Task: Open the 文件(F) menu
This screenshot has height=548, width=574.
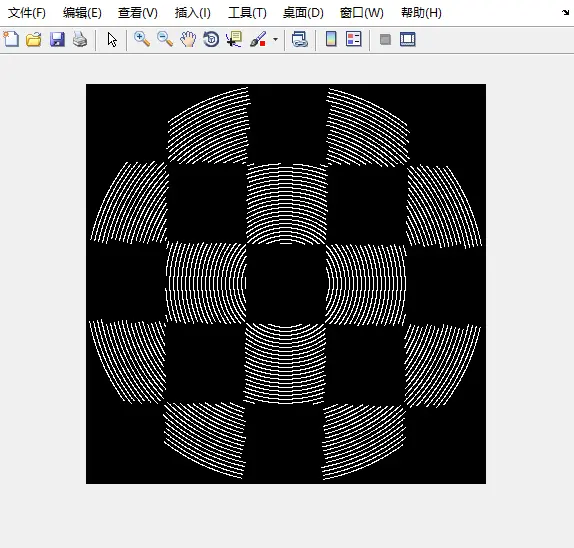Action: [27, 13]
